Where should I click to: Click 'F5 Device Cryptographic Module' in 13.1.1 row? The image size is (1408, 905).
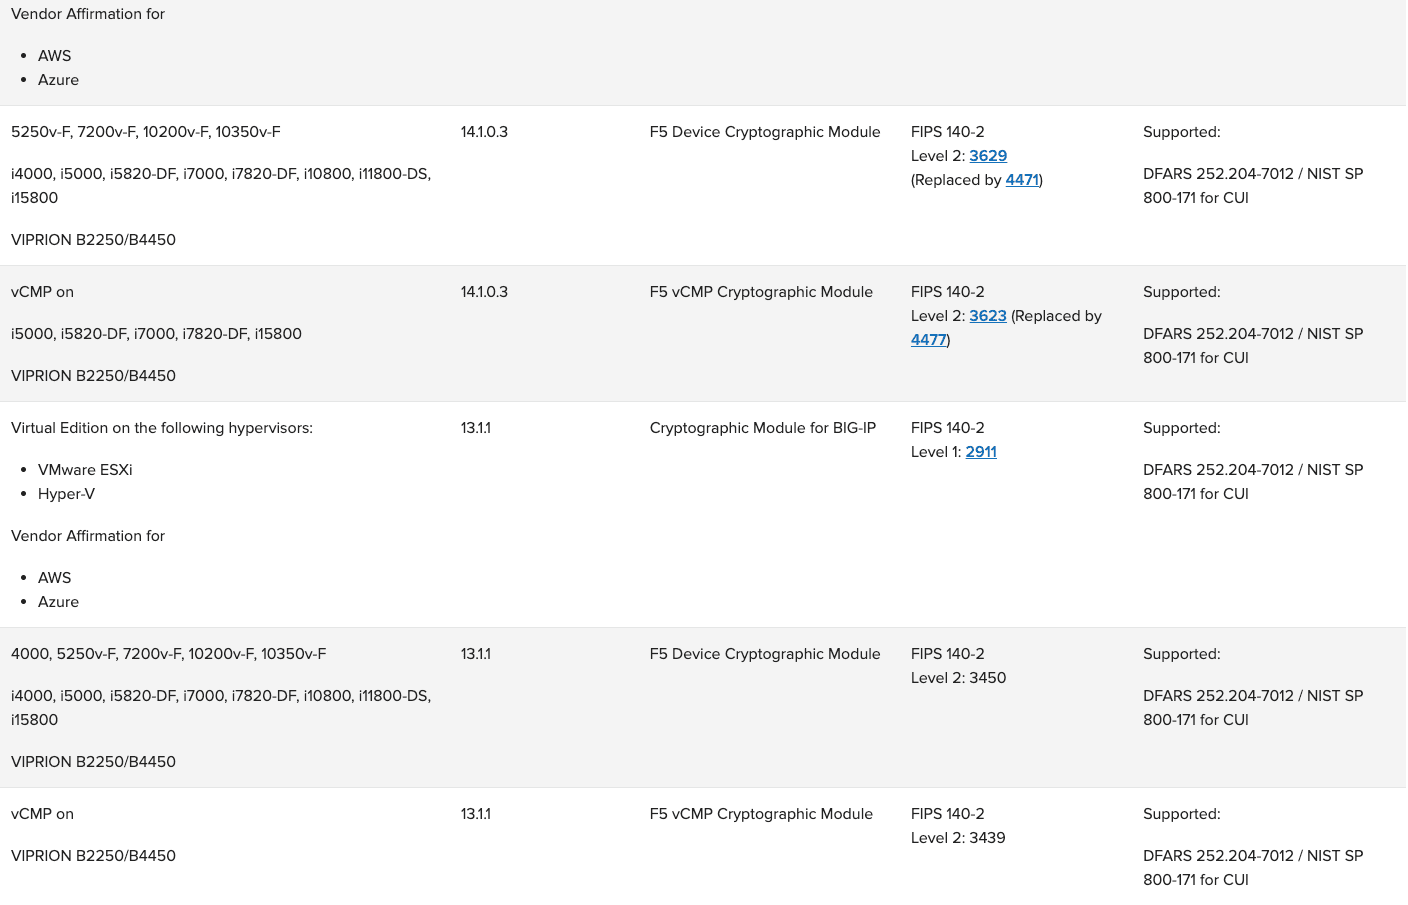765,654
